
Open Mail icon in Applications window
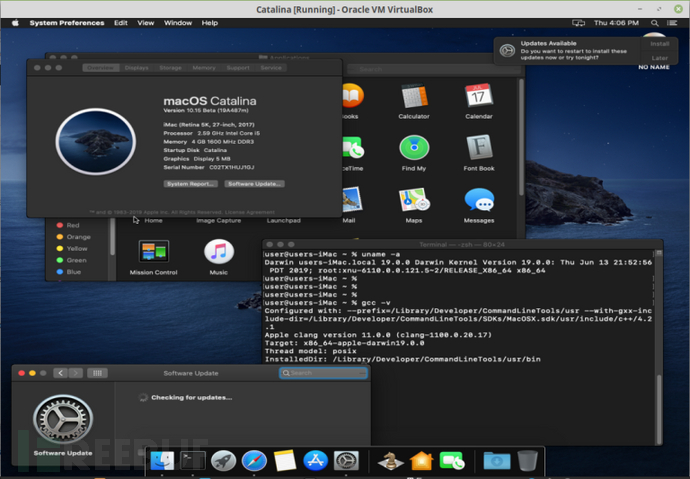pyautogui.click(x=351, y=200)
